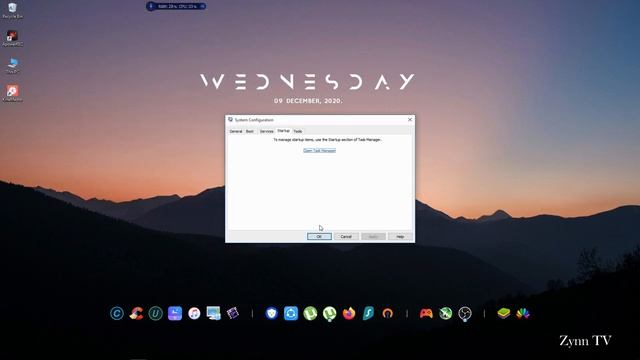The width and height of the screenshot is (640, 360).
Task: Select the ApowerREC desktop shortcut
Action: tap(12, 38)
